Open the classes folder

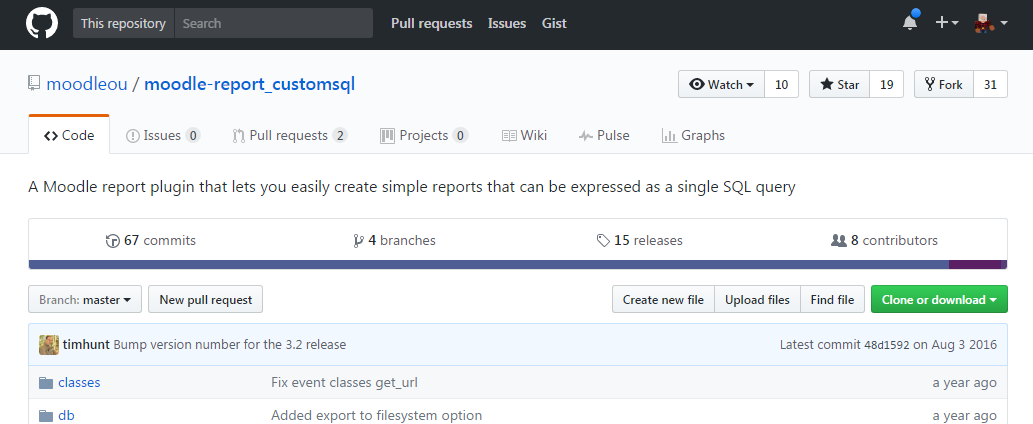point(79,383)
